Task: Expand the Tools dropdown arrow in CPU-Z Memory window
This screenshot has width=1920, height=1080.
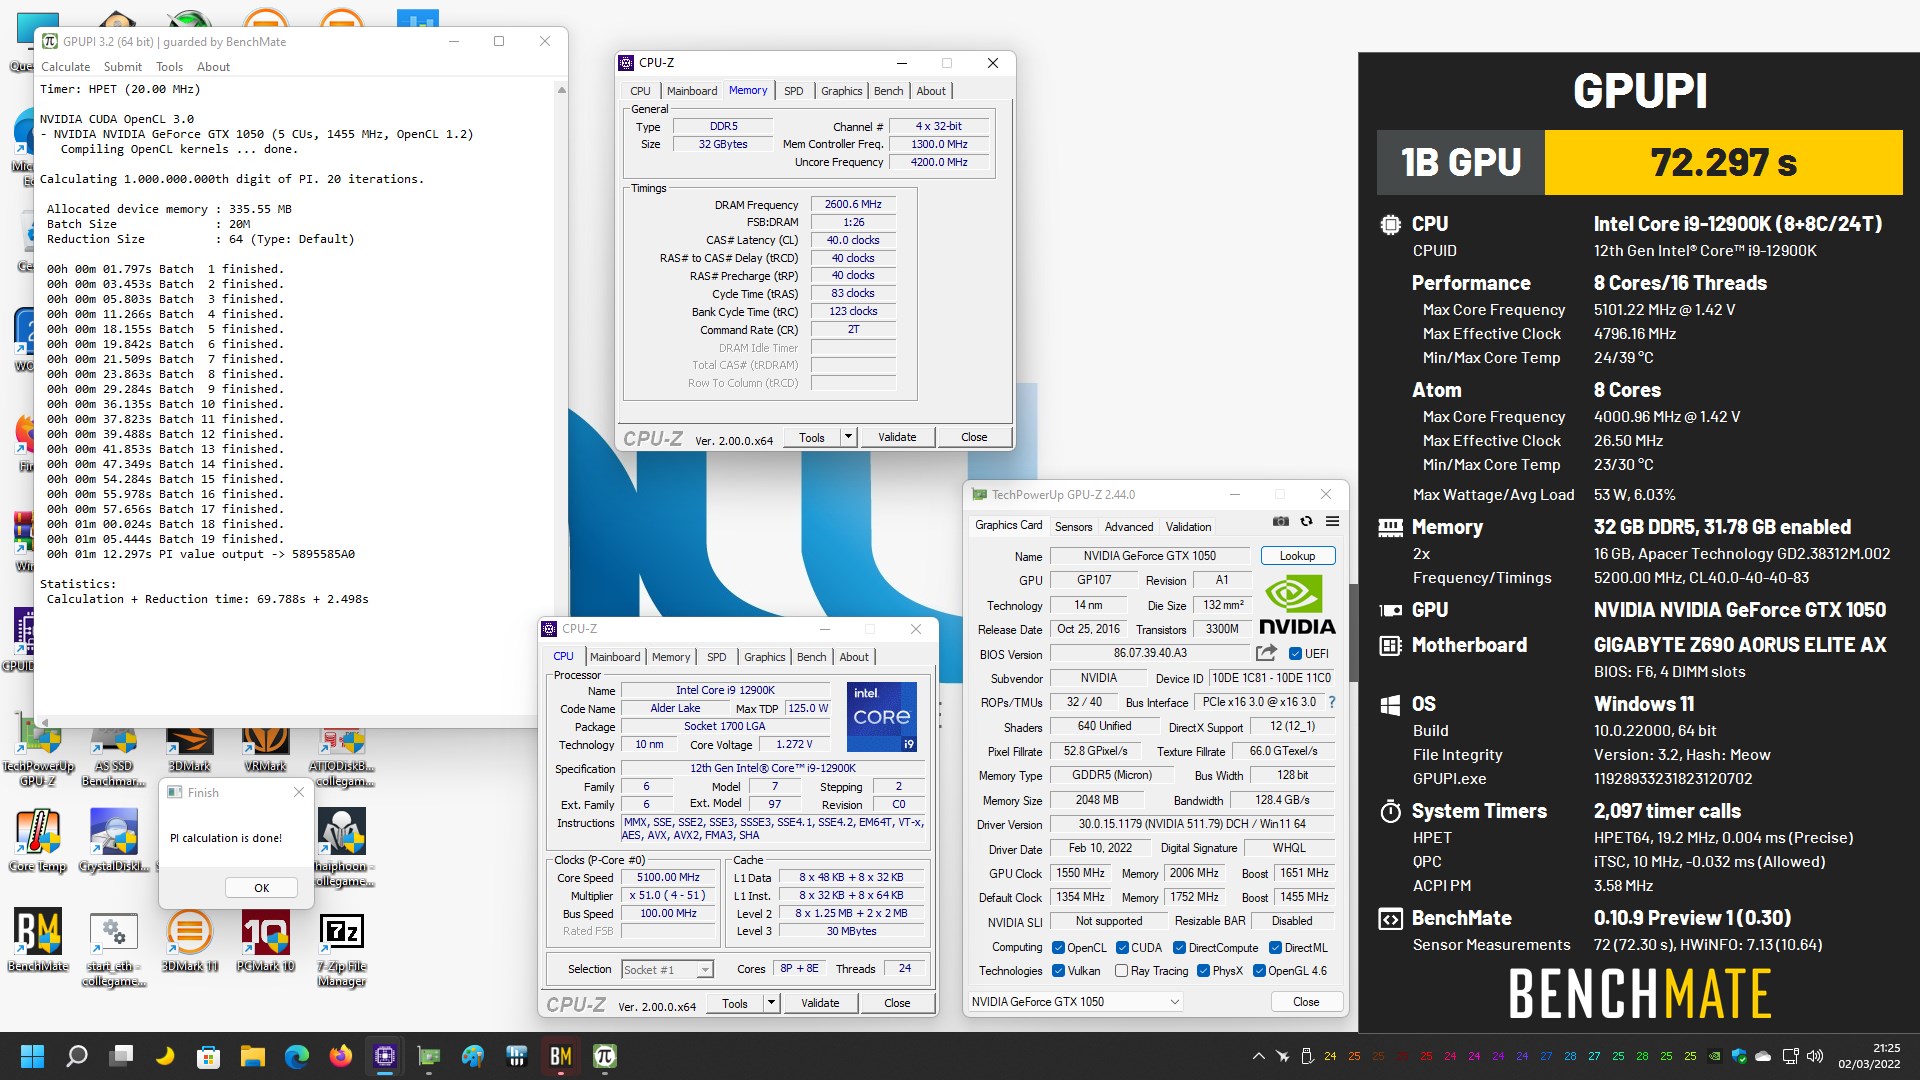Action: (x=848, y=437)
